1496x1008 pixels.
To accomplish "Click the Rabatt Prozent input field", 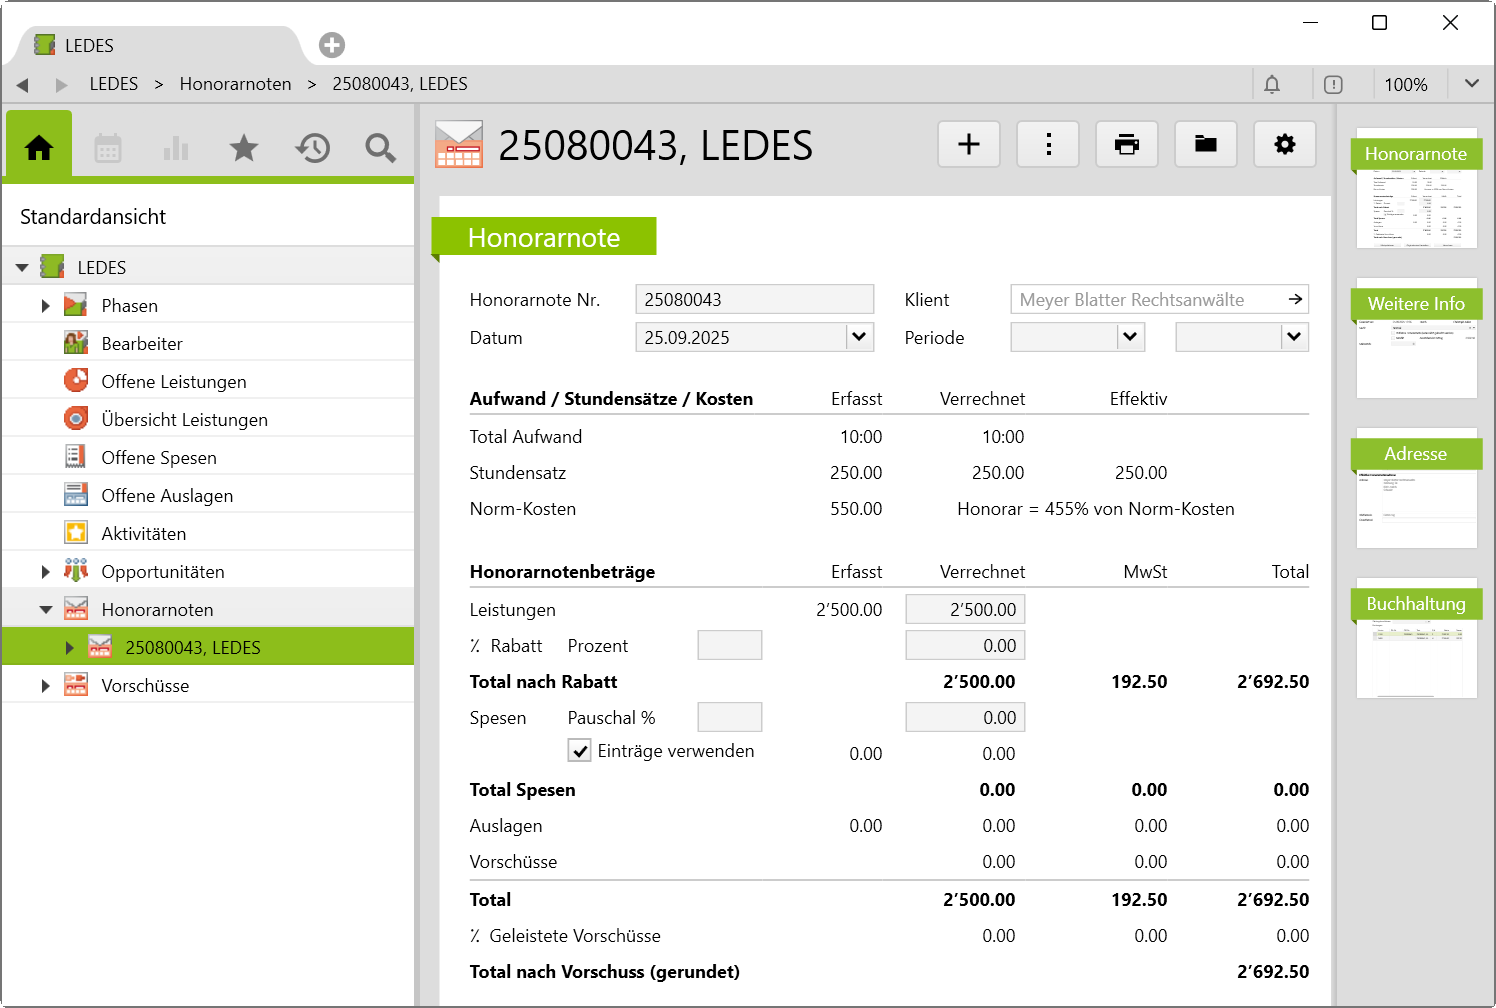I will (x=729, y=646).
